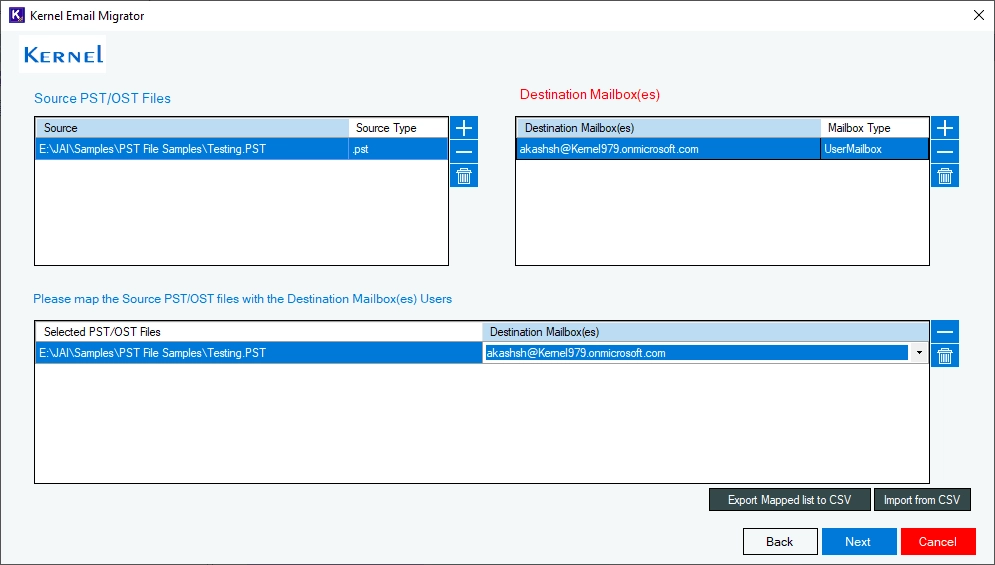Click Mailbox Type column header
This screenshot has width=995, height=565.
coord(874,128)
